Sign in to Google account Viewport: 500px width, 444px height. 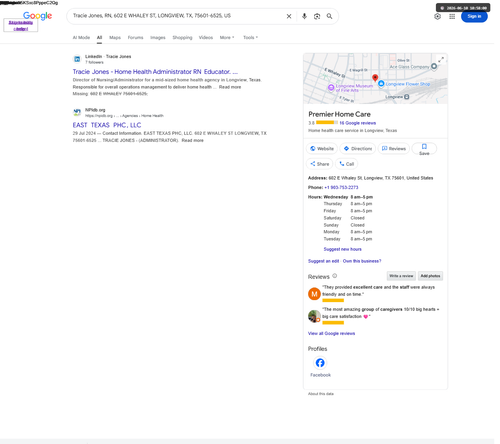coord(474,16)
